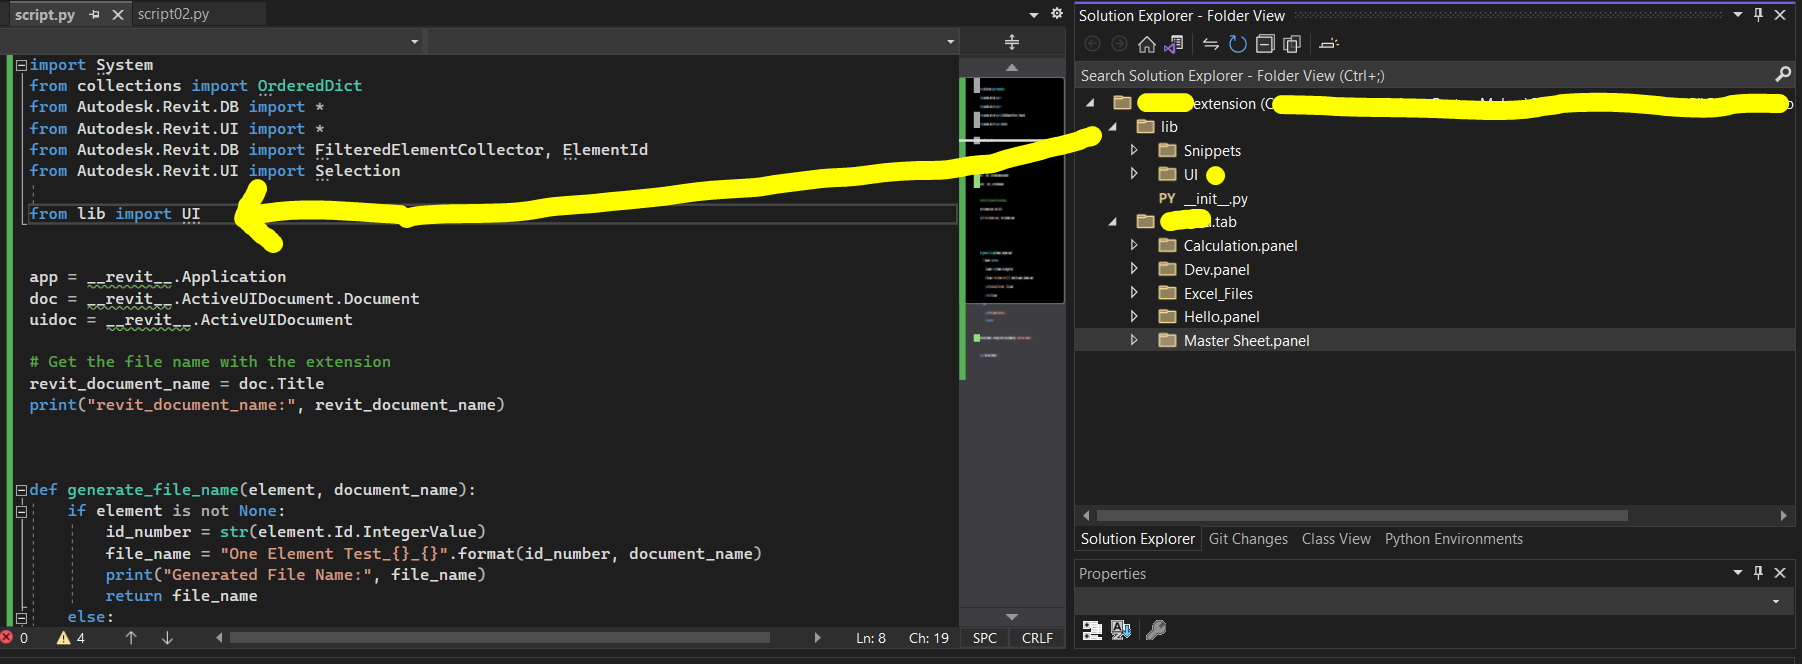Click the Collapse All icon in Solution Explorer
The height and width of the screenshot is (664, 1802).
(x=1265, y=44)
